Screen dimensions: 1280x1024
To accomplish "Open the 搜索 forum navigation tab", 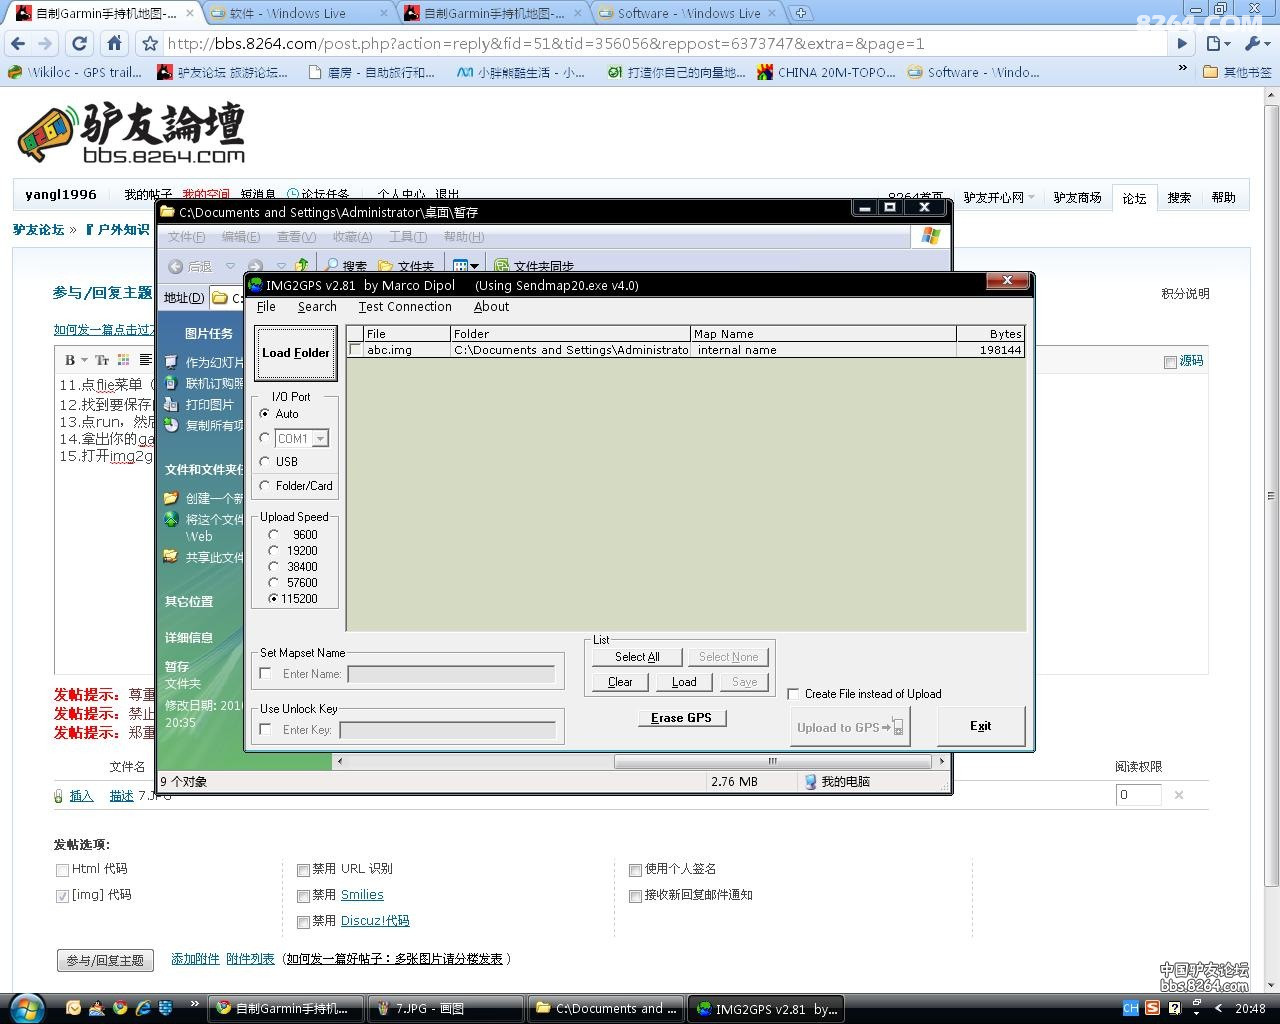I will coord(1179,198).
